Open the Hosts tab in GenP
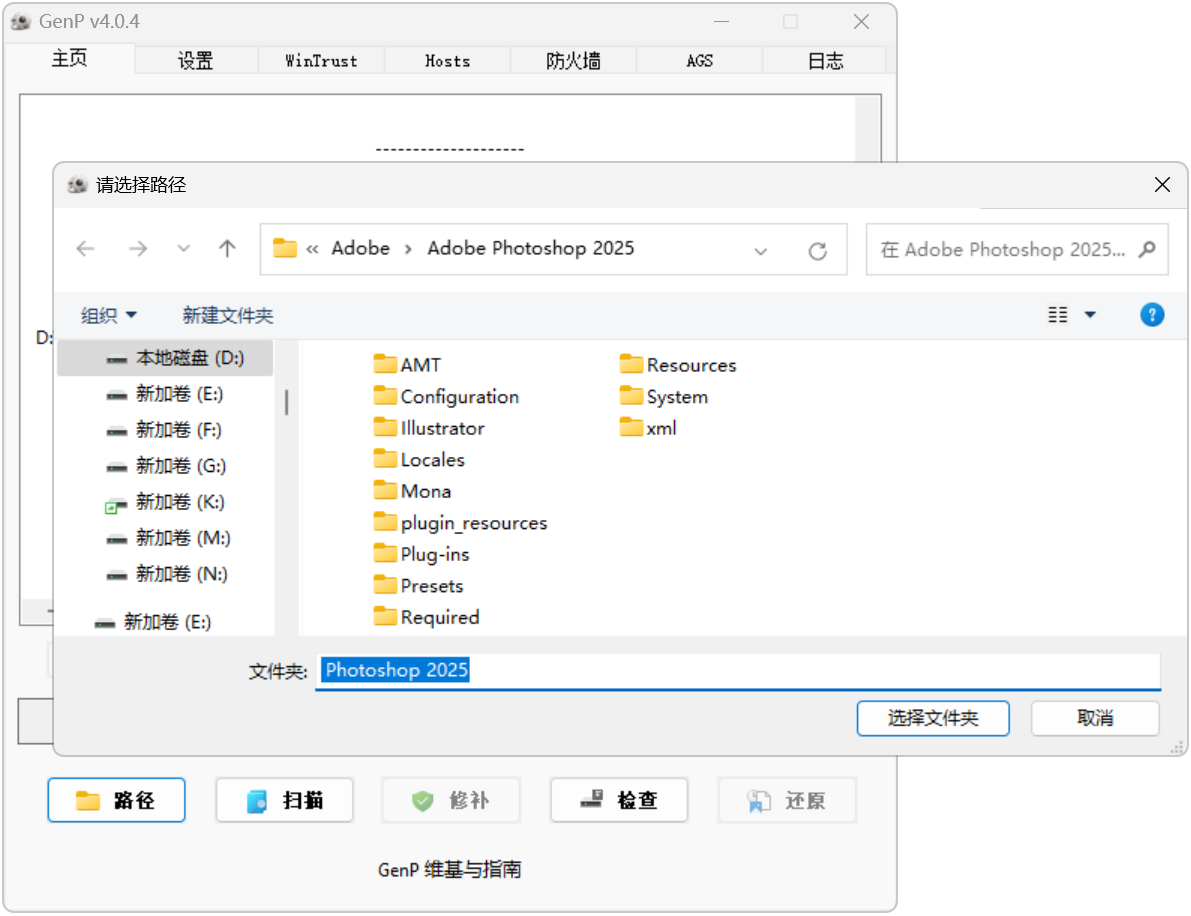This screenshot has width=1191, height=916. tap(447, 61)
